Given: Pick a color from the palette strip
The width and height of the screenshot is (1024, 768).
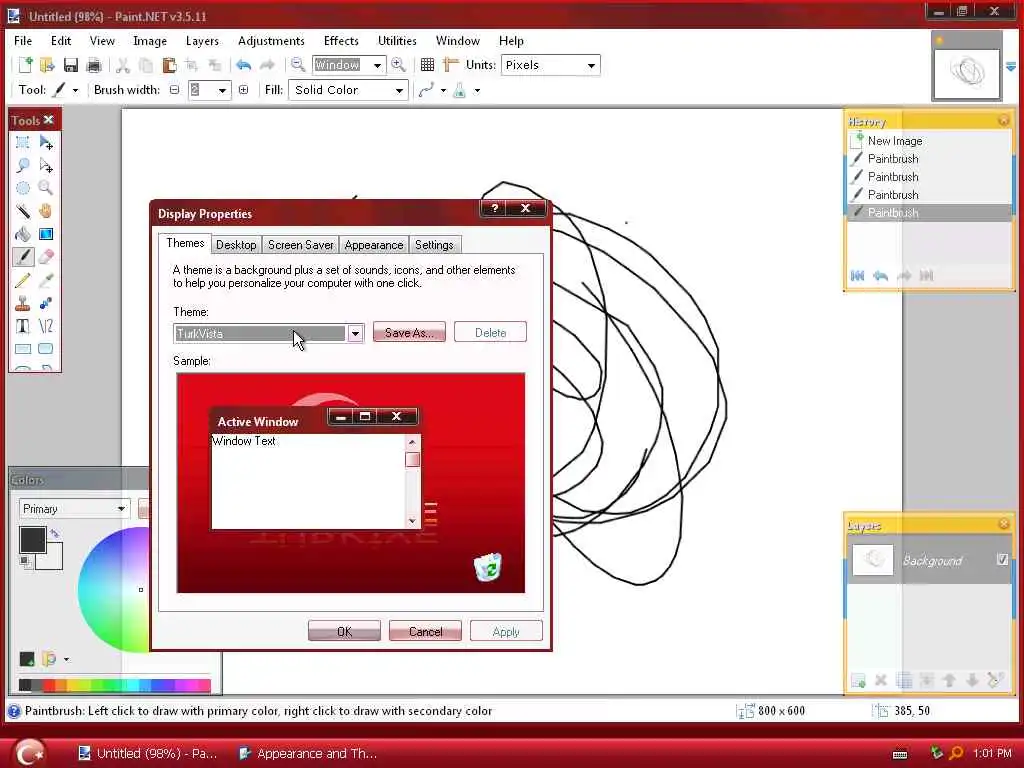Looking at the screenshot, I should point(115,685).
